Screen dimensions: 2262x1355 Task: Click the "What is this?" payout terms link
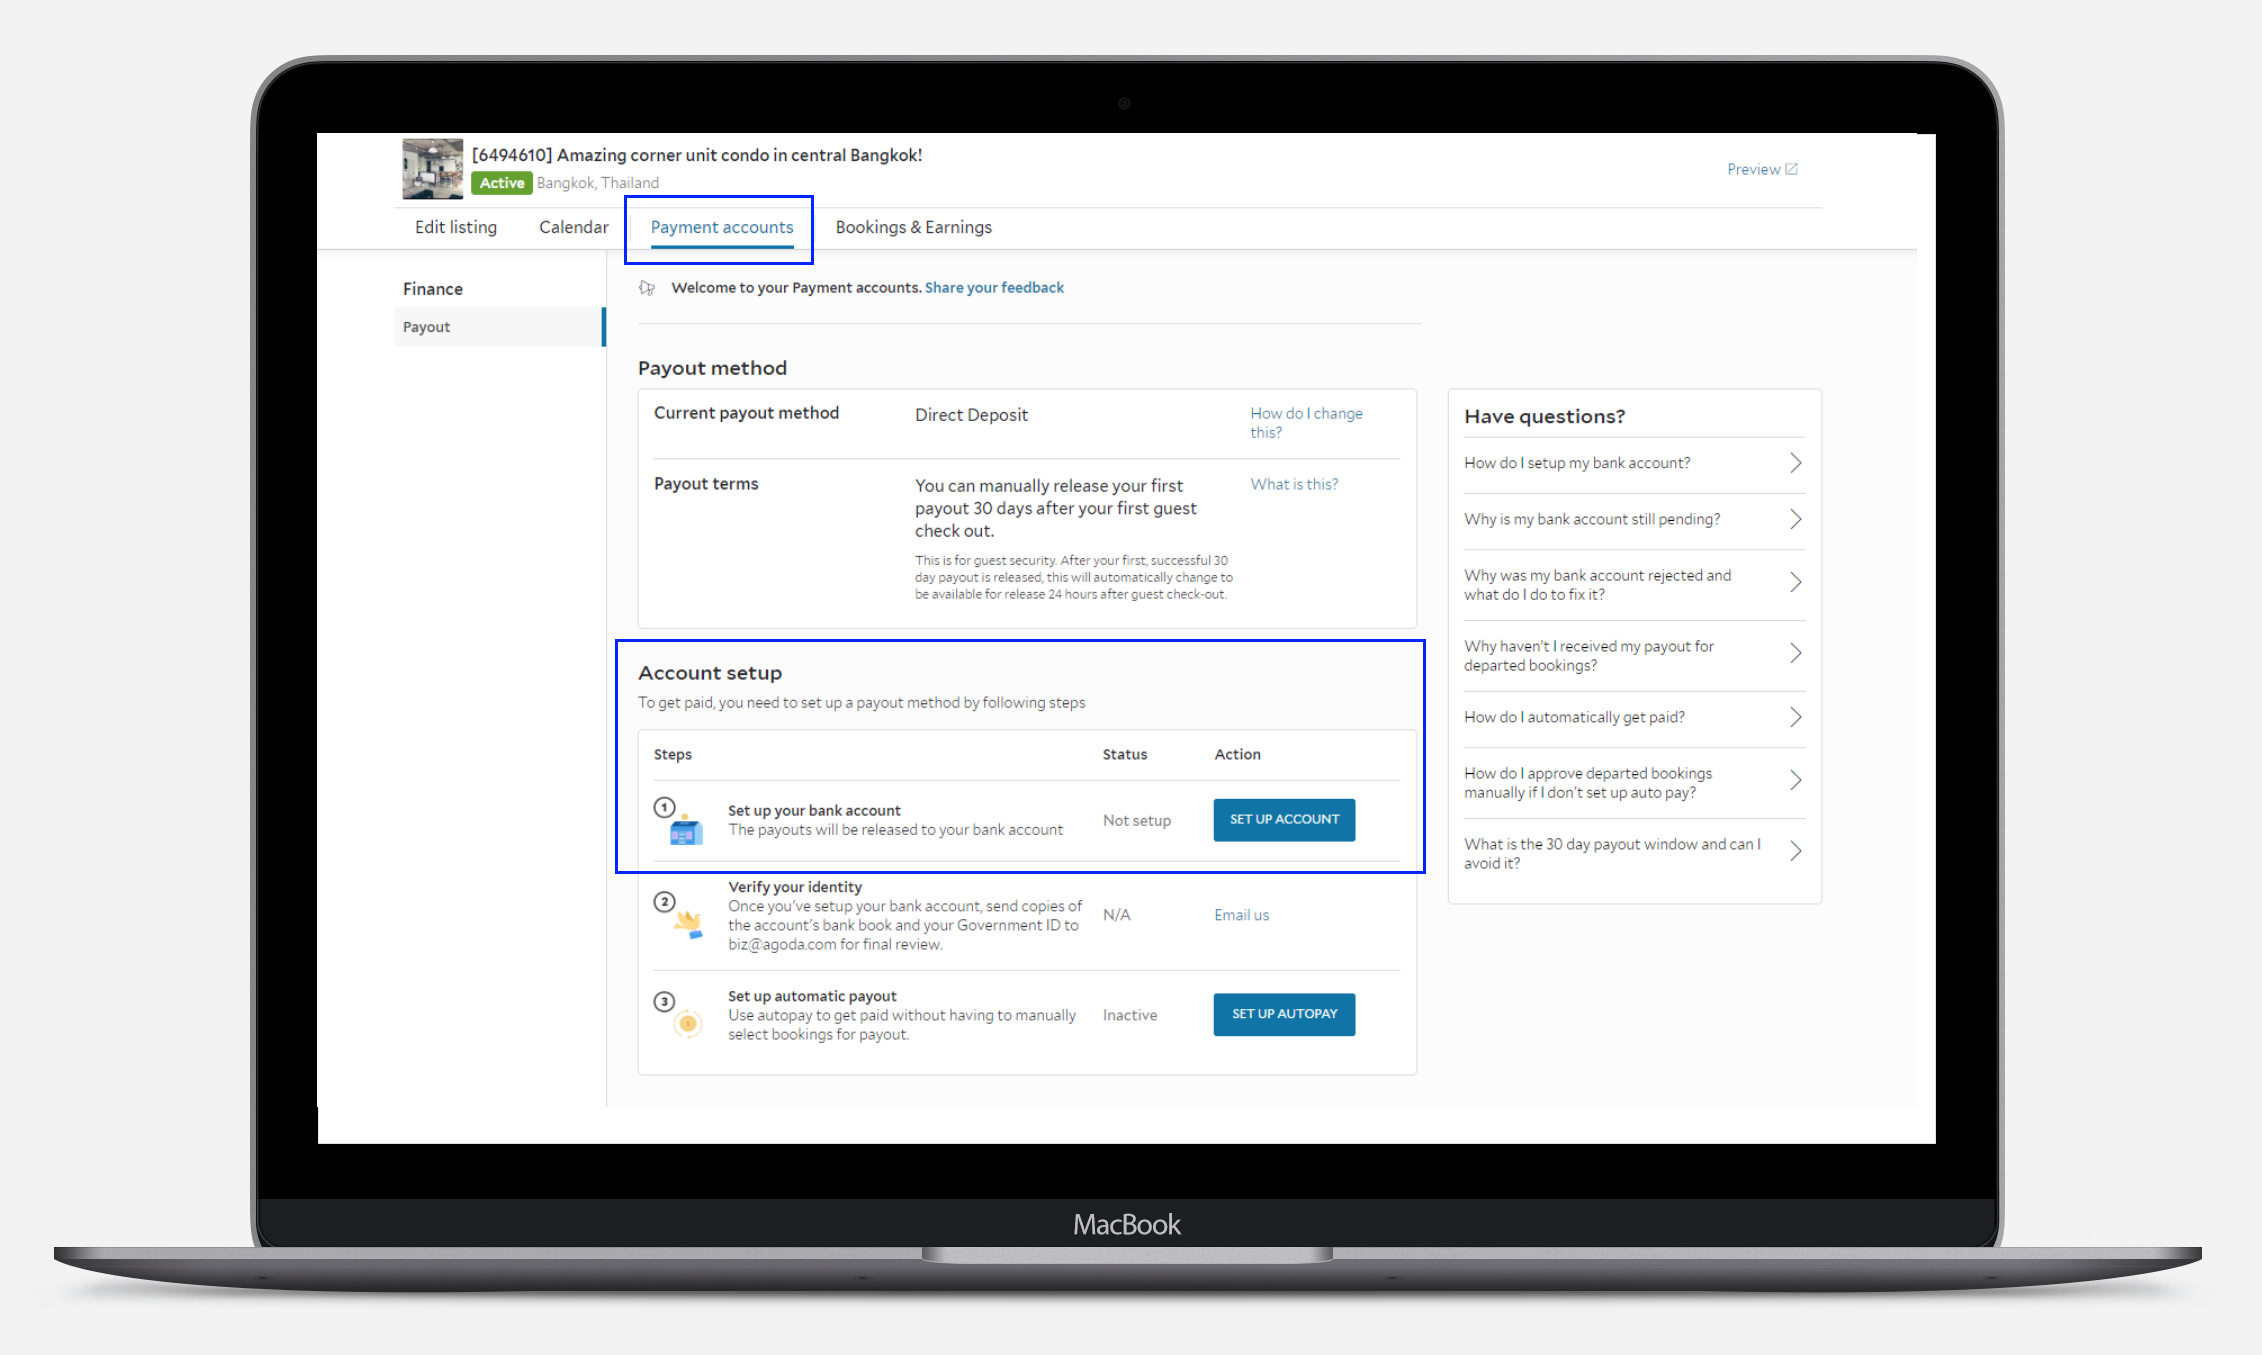tap(1293, 484)
